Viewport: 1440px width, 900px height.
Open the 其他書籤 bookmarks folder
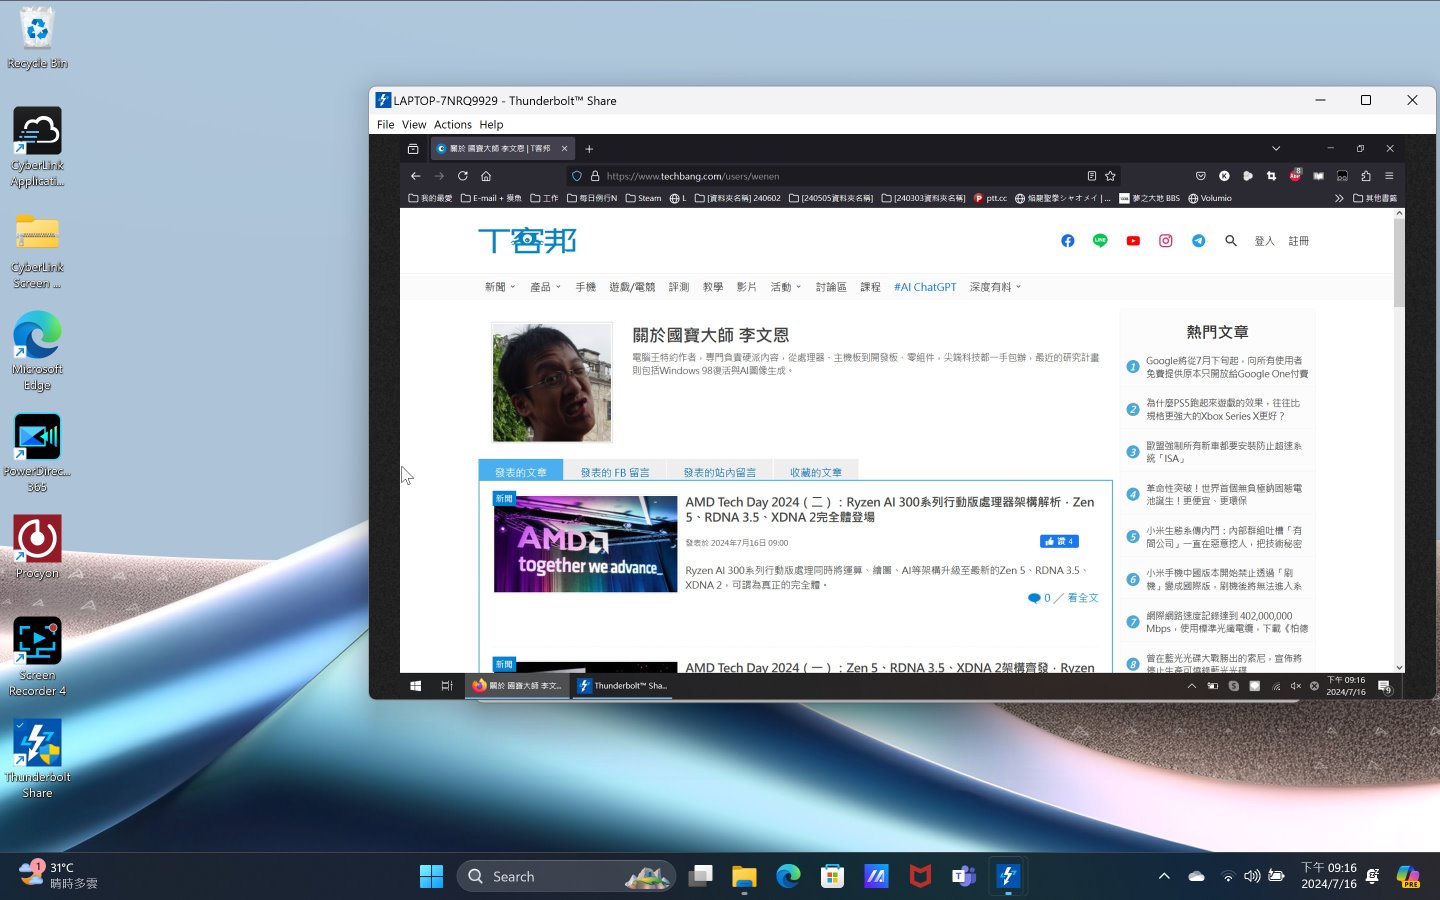[x=1375, y=198]
